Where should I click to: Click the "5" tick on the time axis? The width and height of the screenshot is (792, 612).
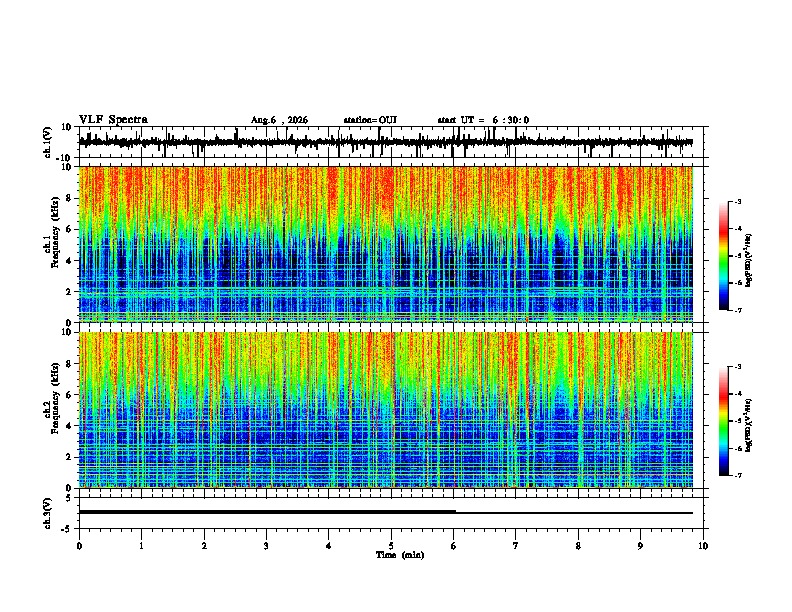pyautogui.click(x=391, y=546)
